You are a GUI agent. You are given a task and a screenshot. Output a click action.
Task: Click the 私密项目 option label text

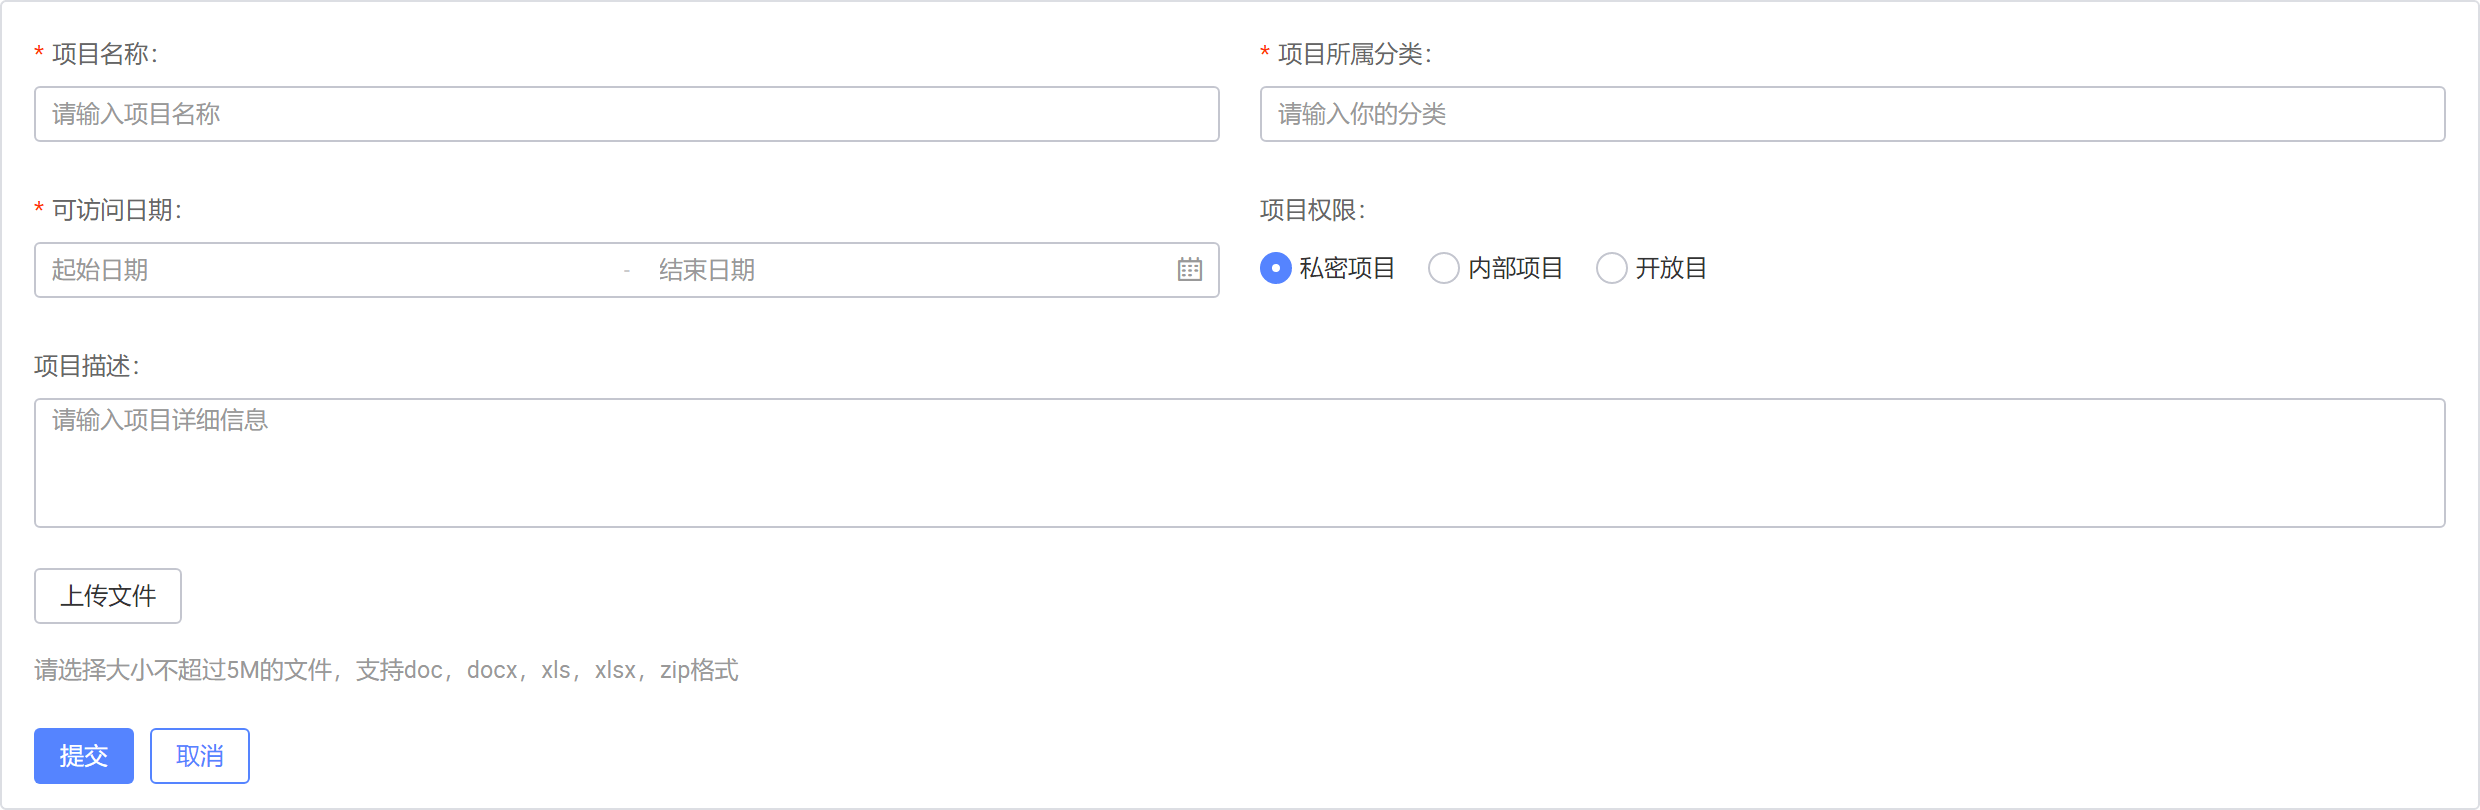coord(1346,267)
